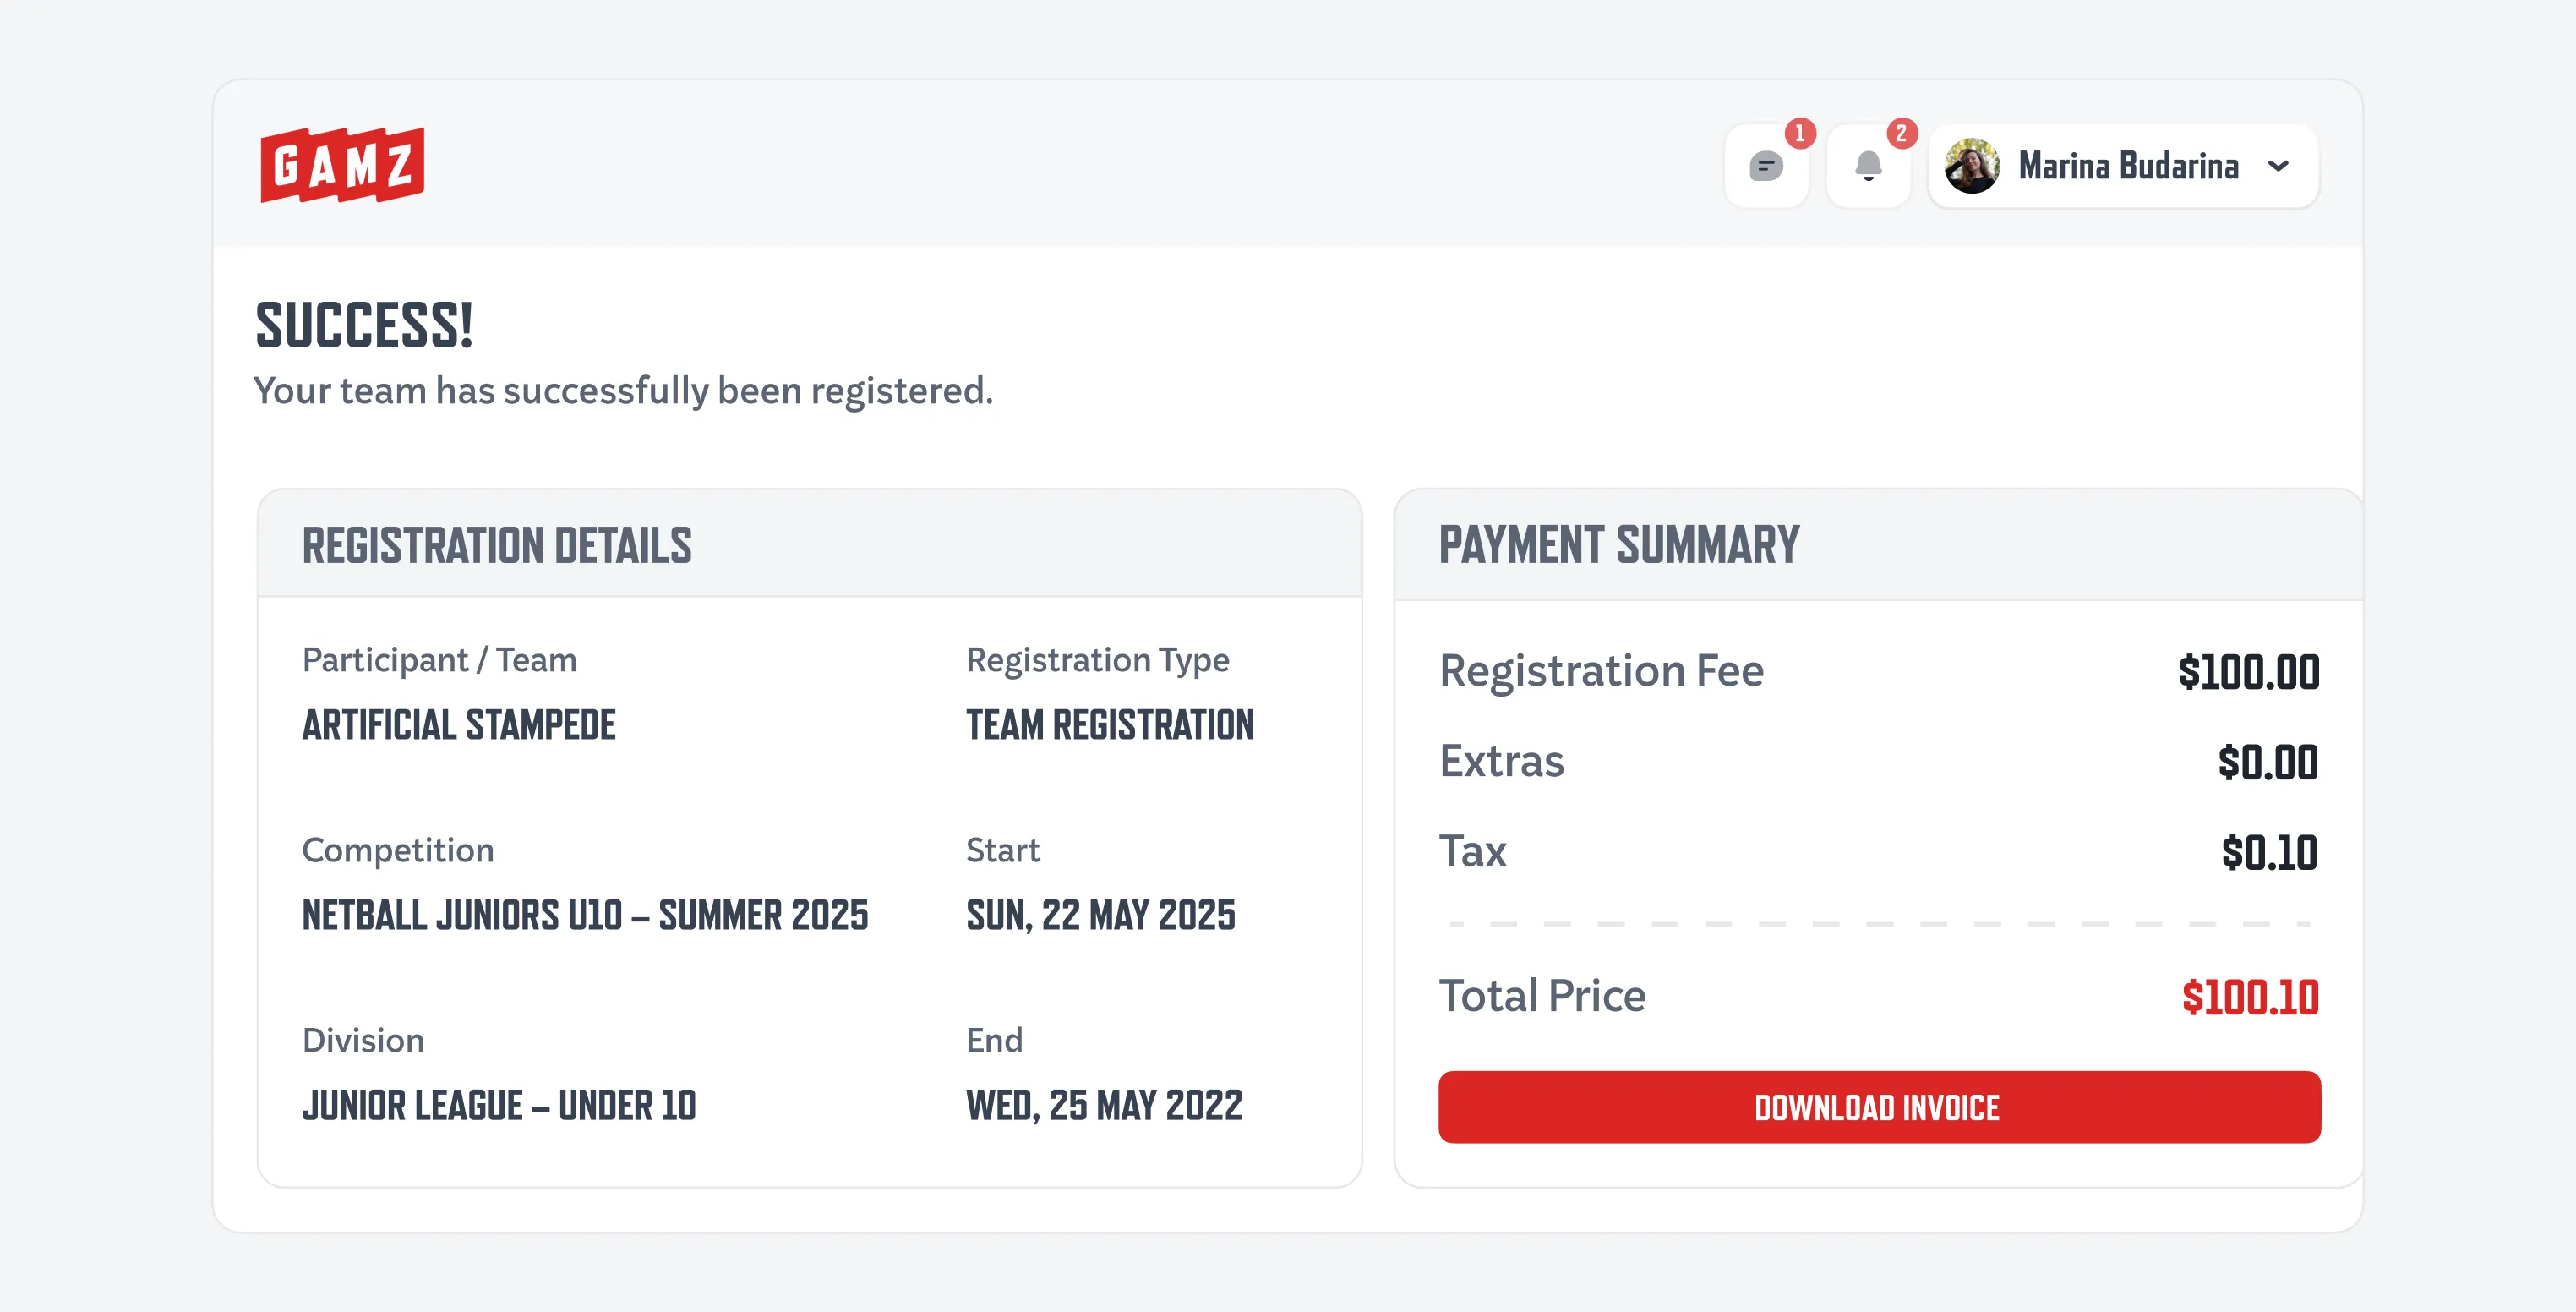Expand the user menu chevron
Viewport: 2576px width, 1312px height.
point(2278,166)
